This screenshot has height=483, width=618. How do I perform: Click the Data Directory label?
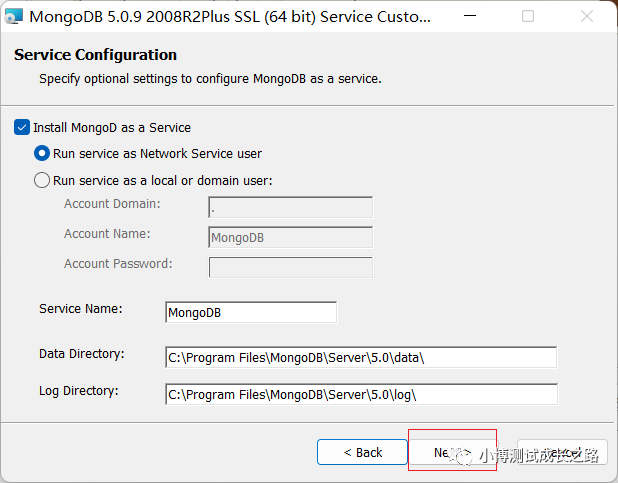(x=82, y=354)
